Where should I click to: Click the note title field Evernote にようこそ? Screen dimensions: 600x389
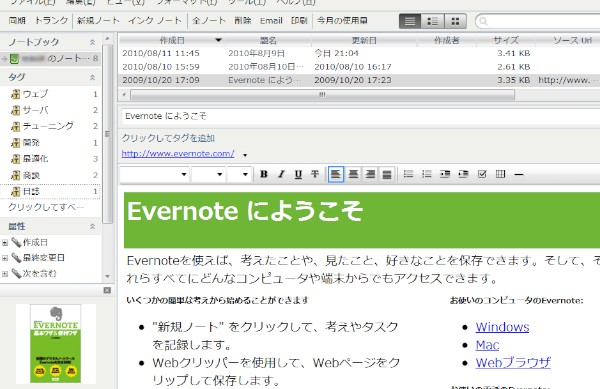360,116
